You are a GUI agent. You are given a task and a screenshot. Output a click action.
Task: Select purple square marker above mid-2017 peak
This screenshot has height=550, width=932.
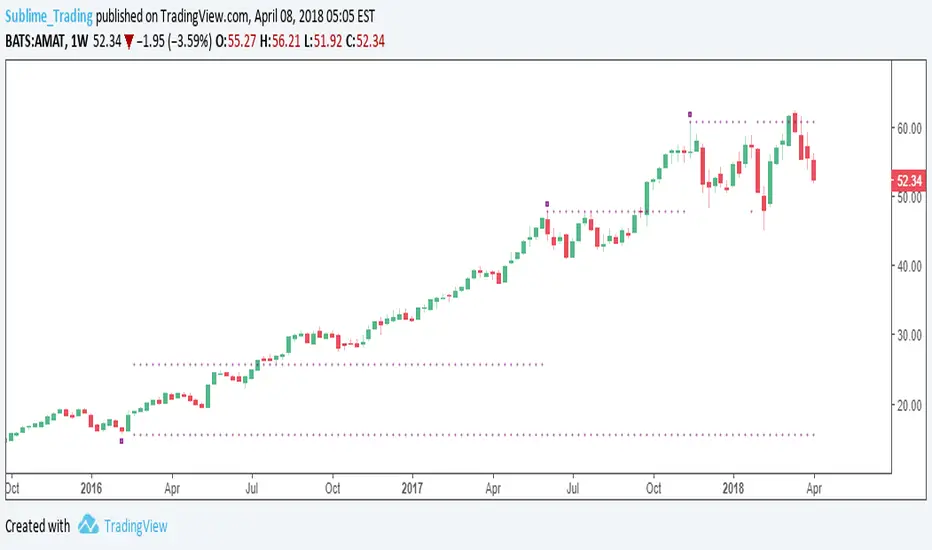[547, 204]
